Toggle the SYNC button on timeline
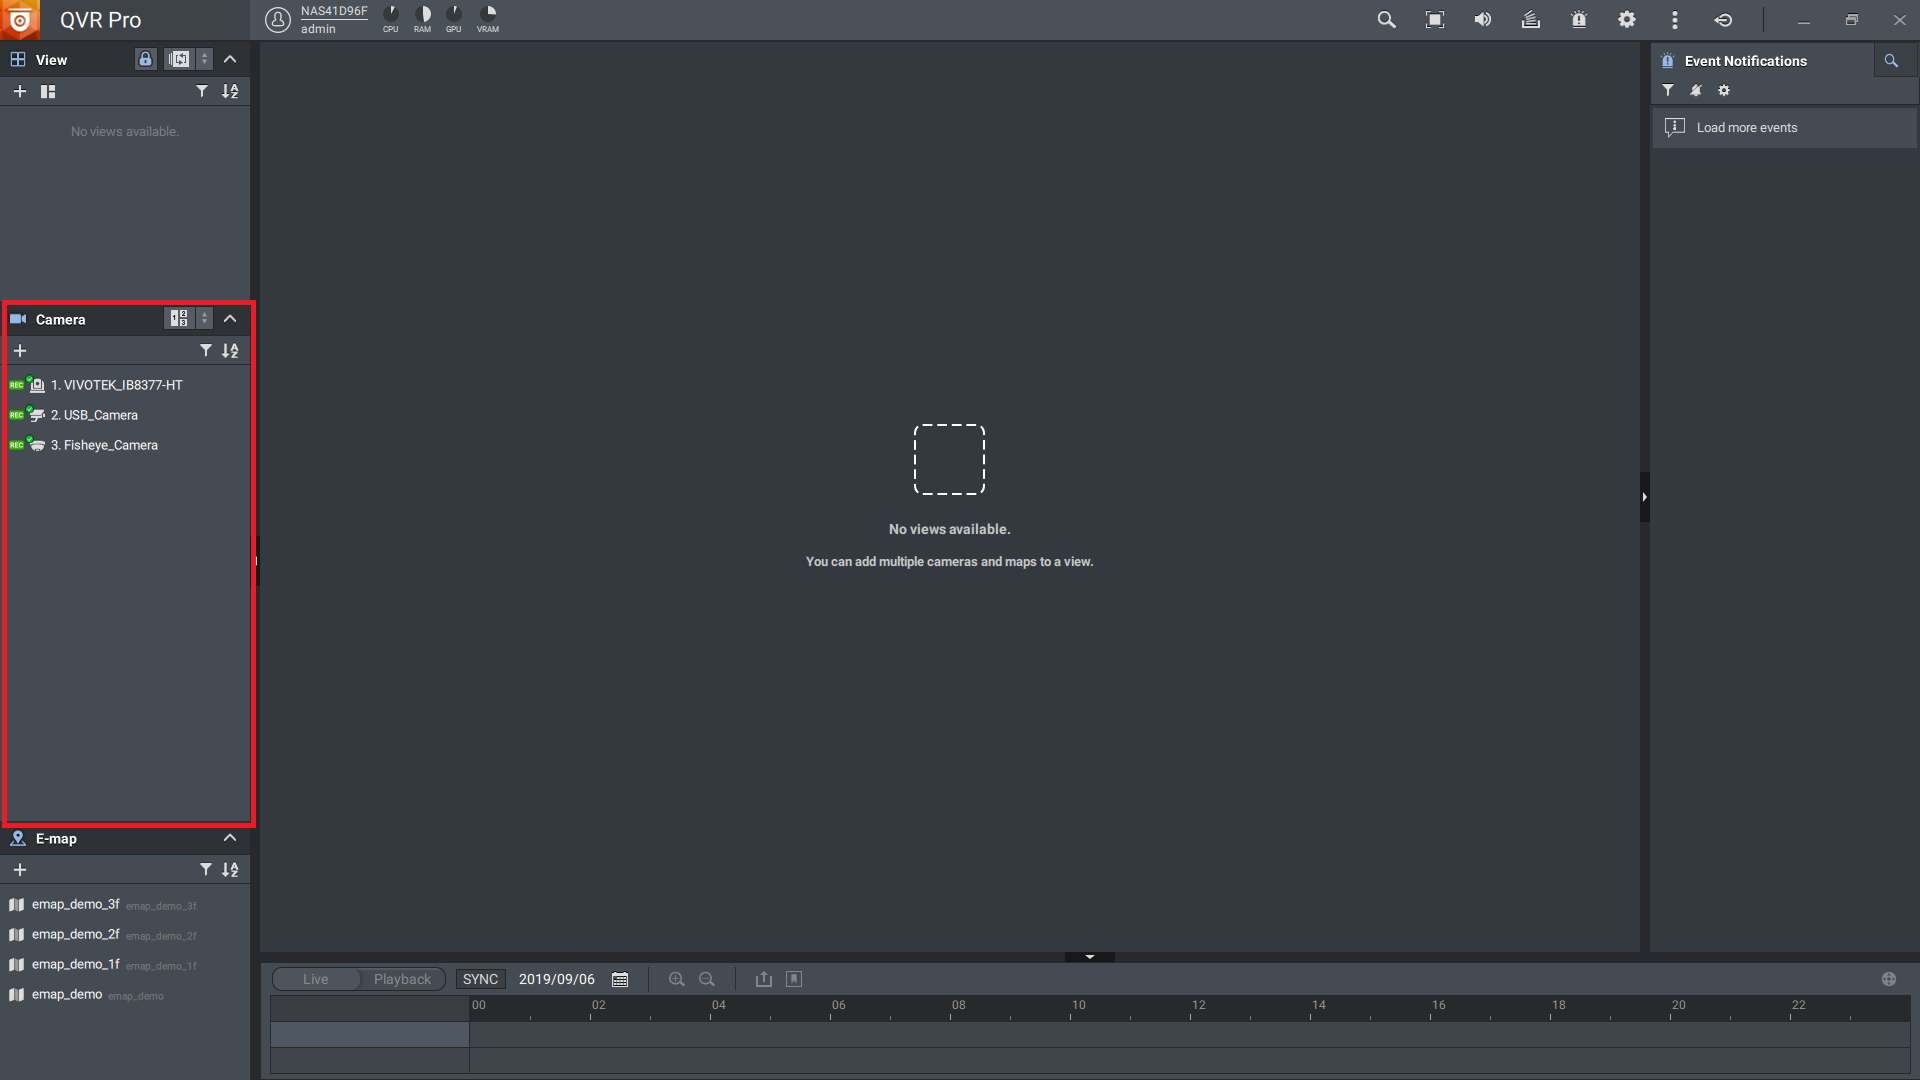Image resolution: width=1920 pixels, height=1080 pixels. pos(480,980)
